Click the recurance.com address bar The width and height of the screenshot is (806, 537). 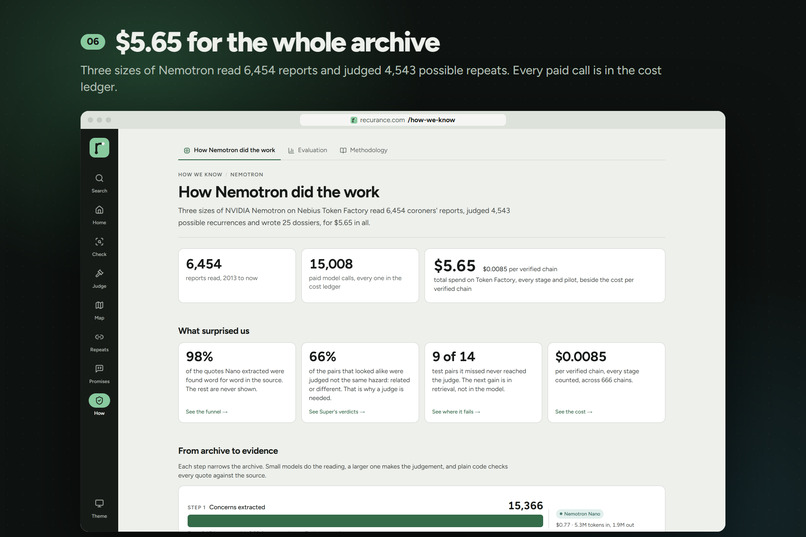click(403, 120)
